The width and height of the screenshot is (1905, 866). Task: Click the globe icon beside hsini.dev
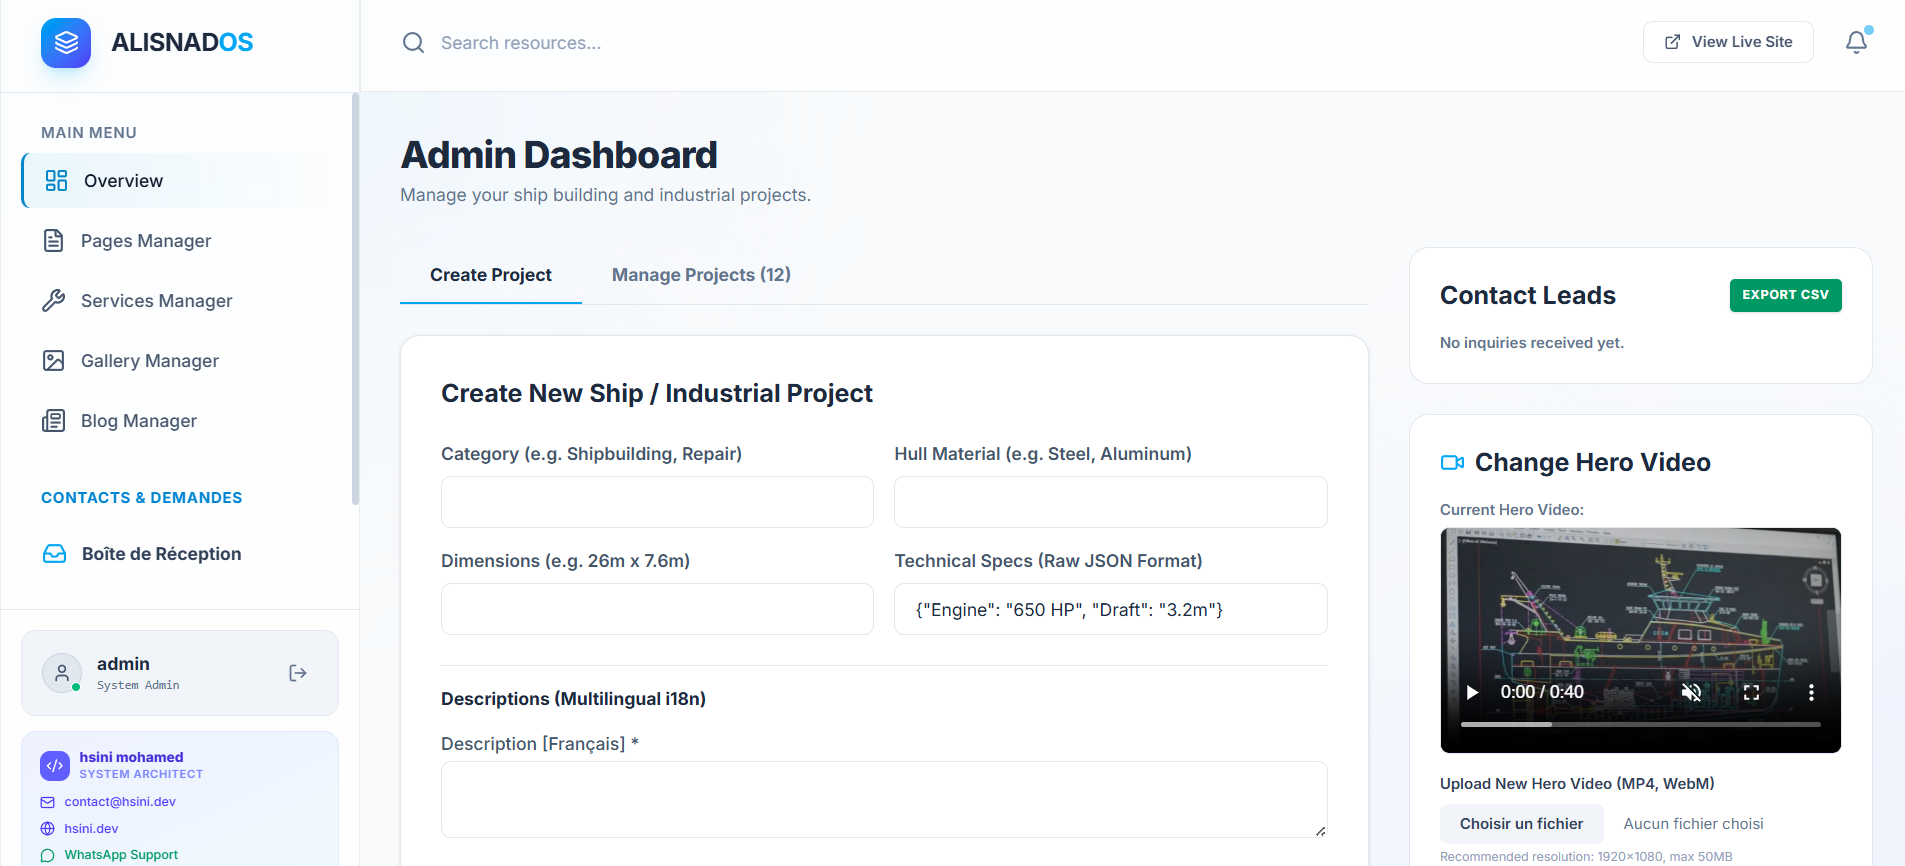pos(47,829)
